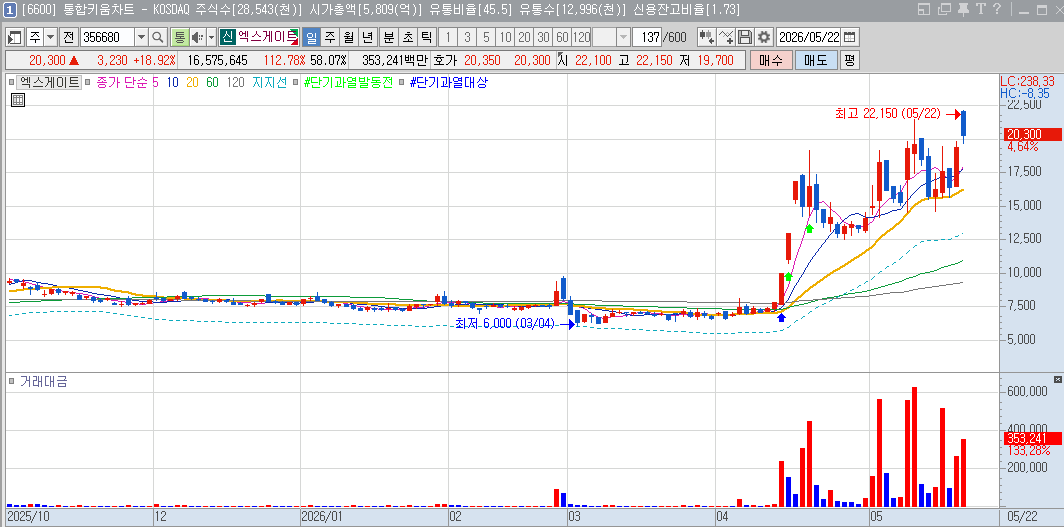This screenshot has width=1064, height=527.
Task: Choose the 10 interval button
Action: (x=505, y=37)
